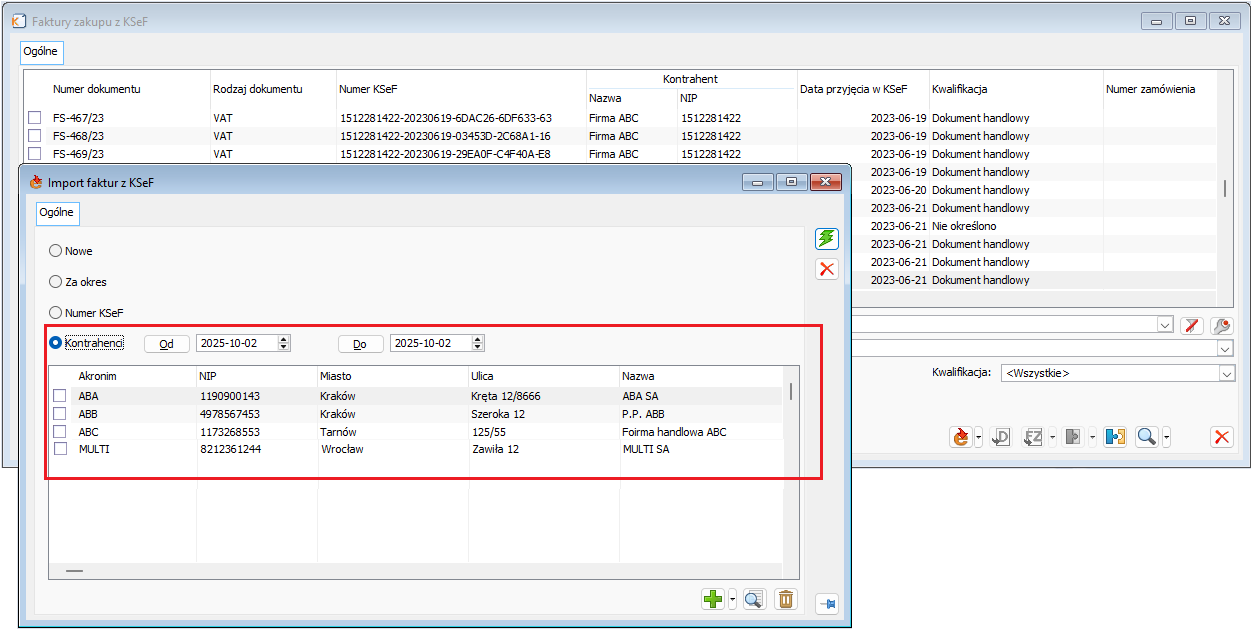Click the grayed puzzle piece icon

pyautogui.click(x=1073, y=437)
